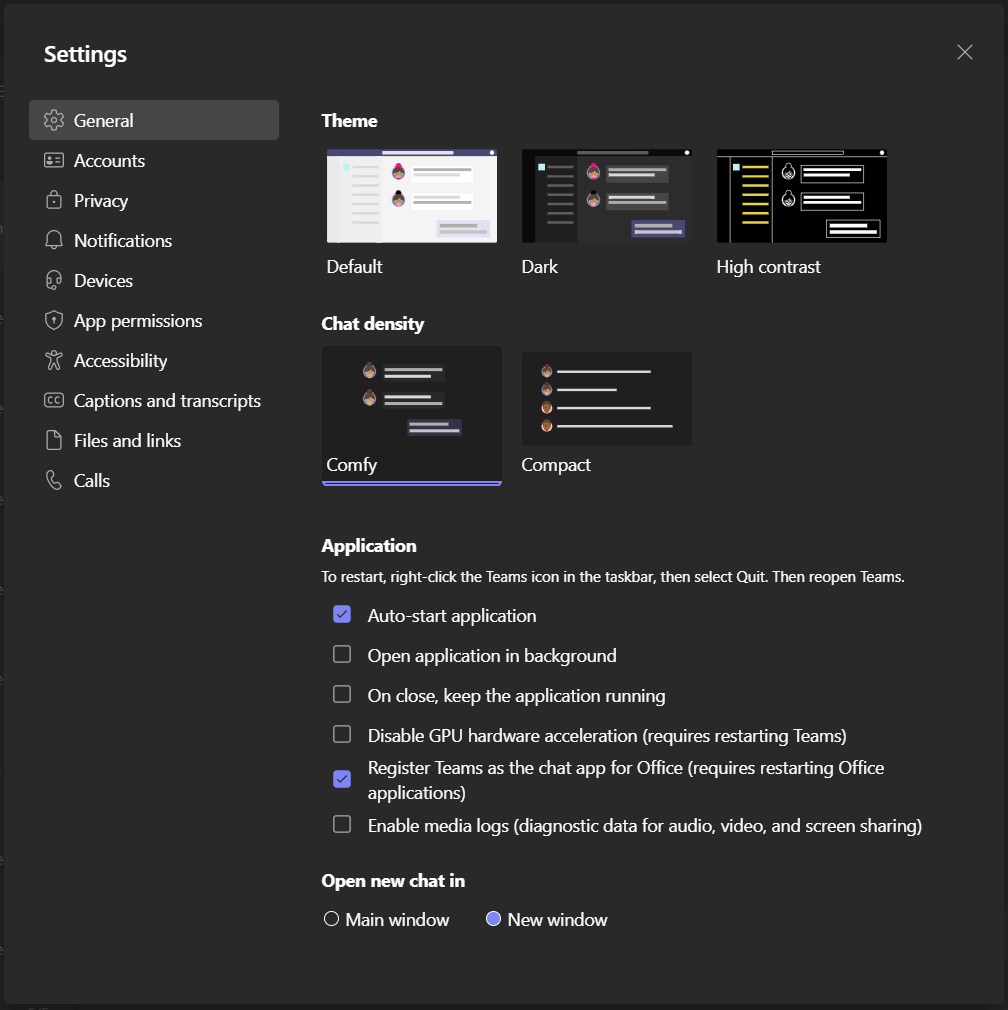This screenshot has width=1008, height=1010.
Task: Open Files and links via the page icon
Action: pyautogui.click(x=53, y=440)
